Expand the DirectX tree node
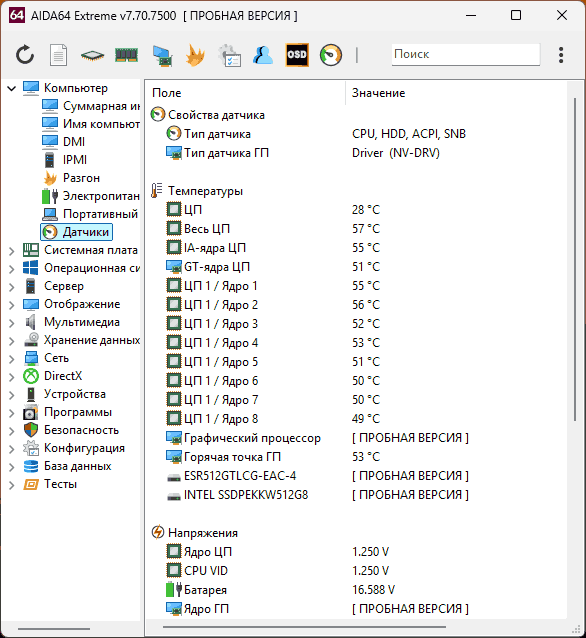Viewport: 586px width, 638px height. coord(12,376)
